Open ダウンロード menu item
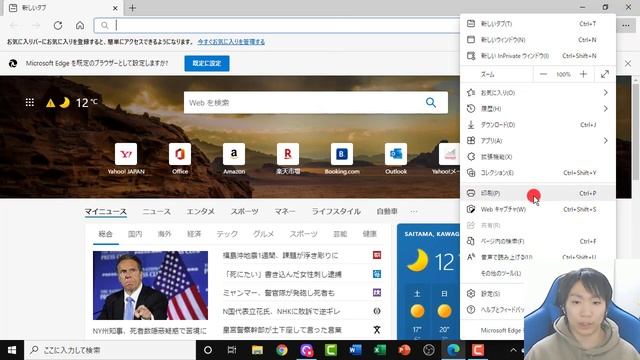This screenshot has width=640, height=360. tap(538, 124)
